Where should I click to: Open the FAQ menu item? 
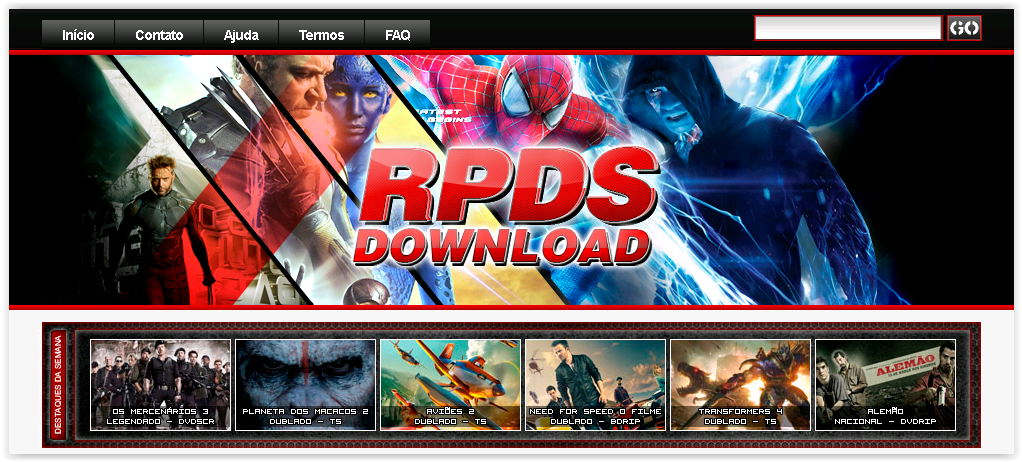[398, 35]
